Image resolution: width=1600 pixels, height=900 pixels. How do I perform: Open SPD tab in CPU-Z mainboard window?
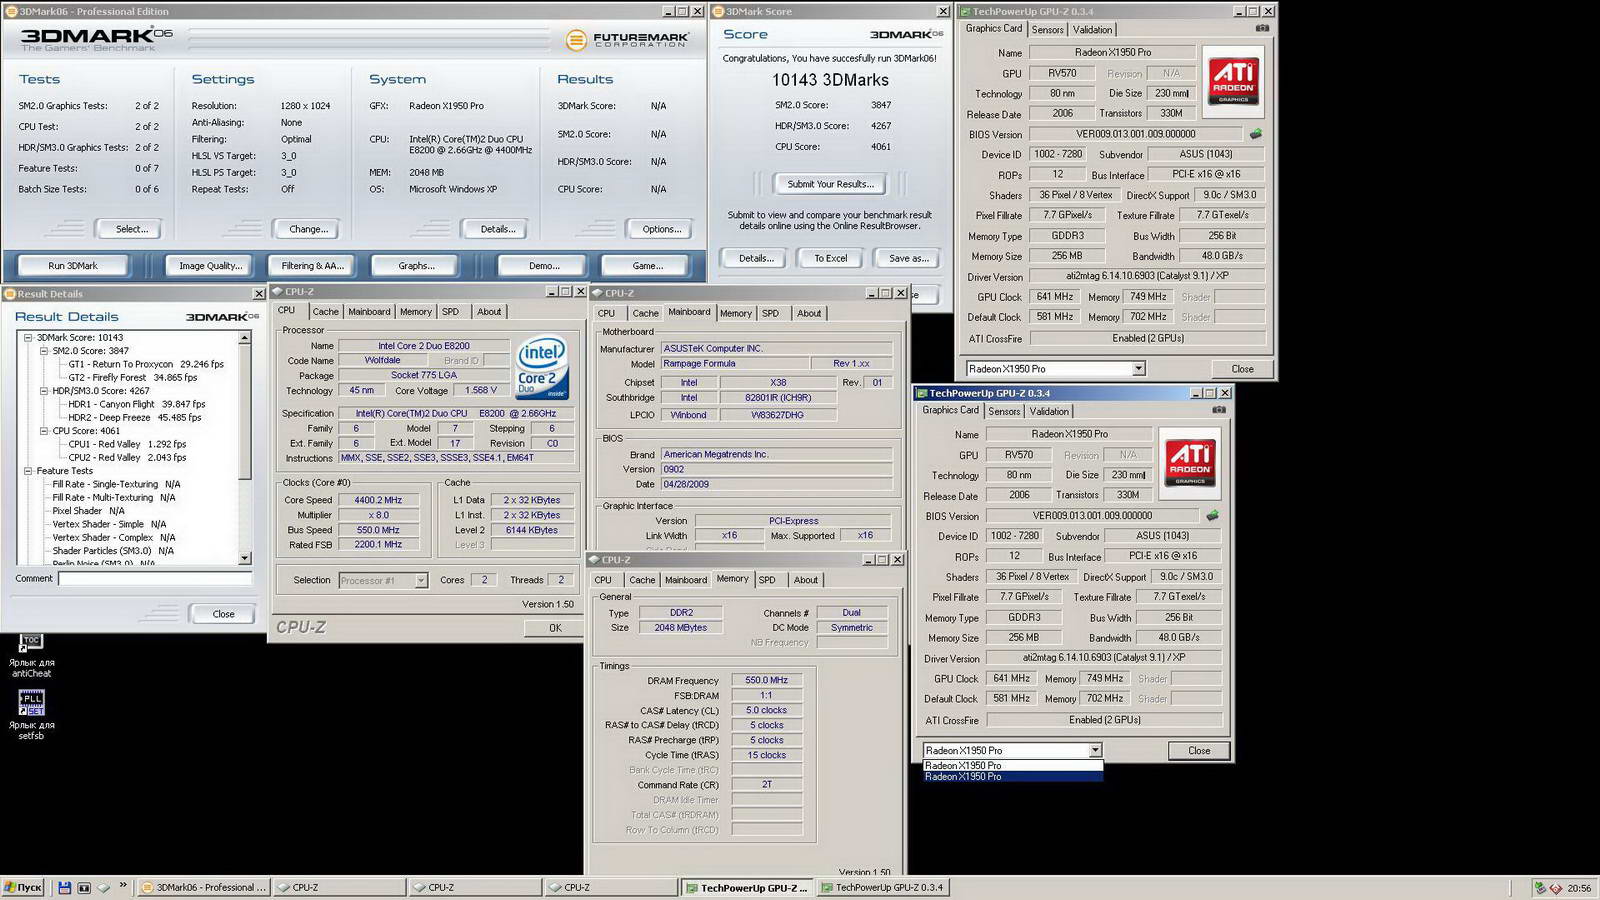click(x=770, y=314)
